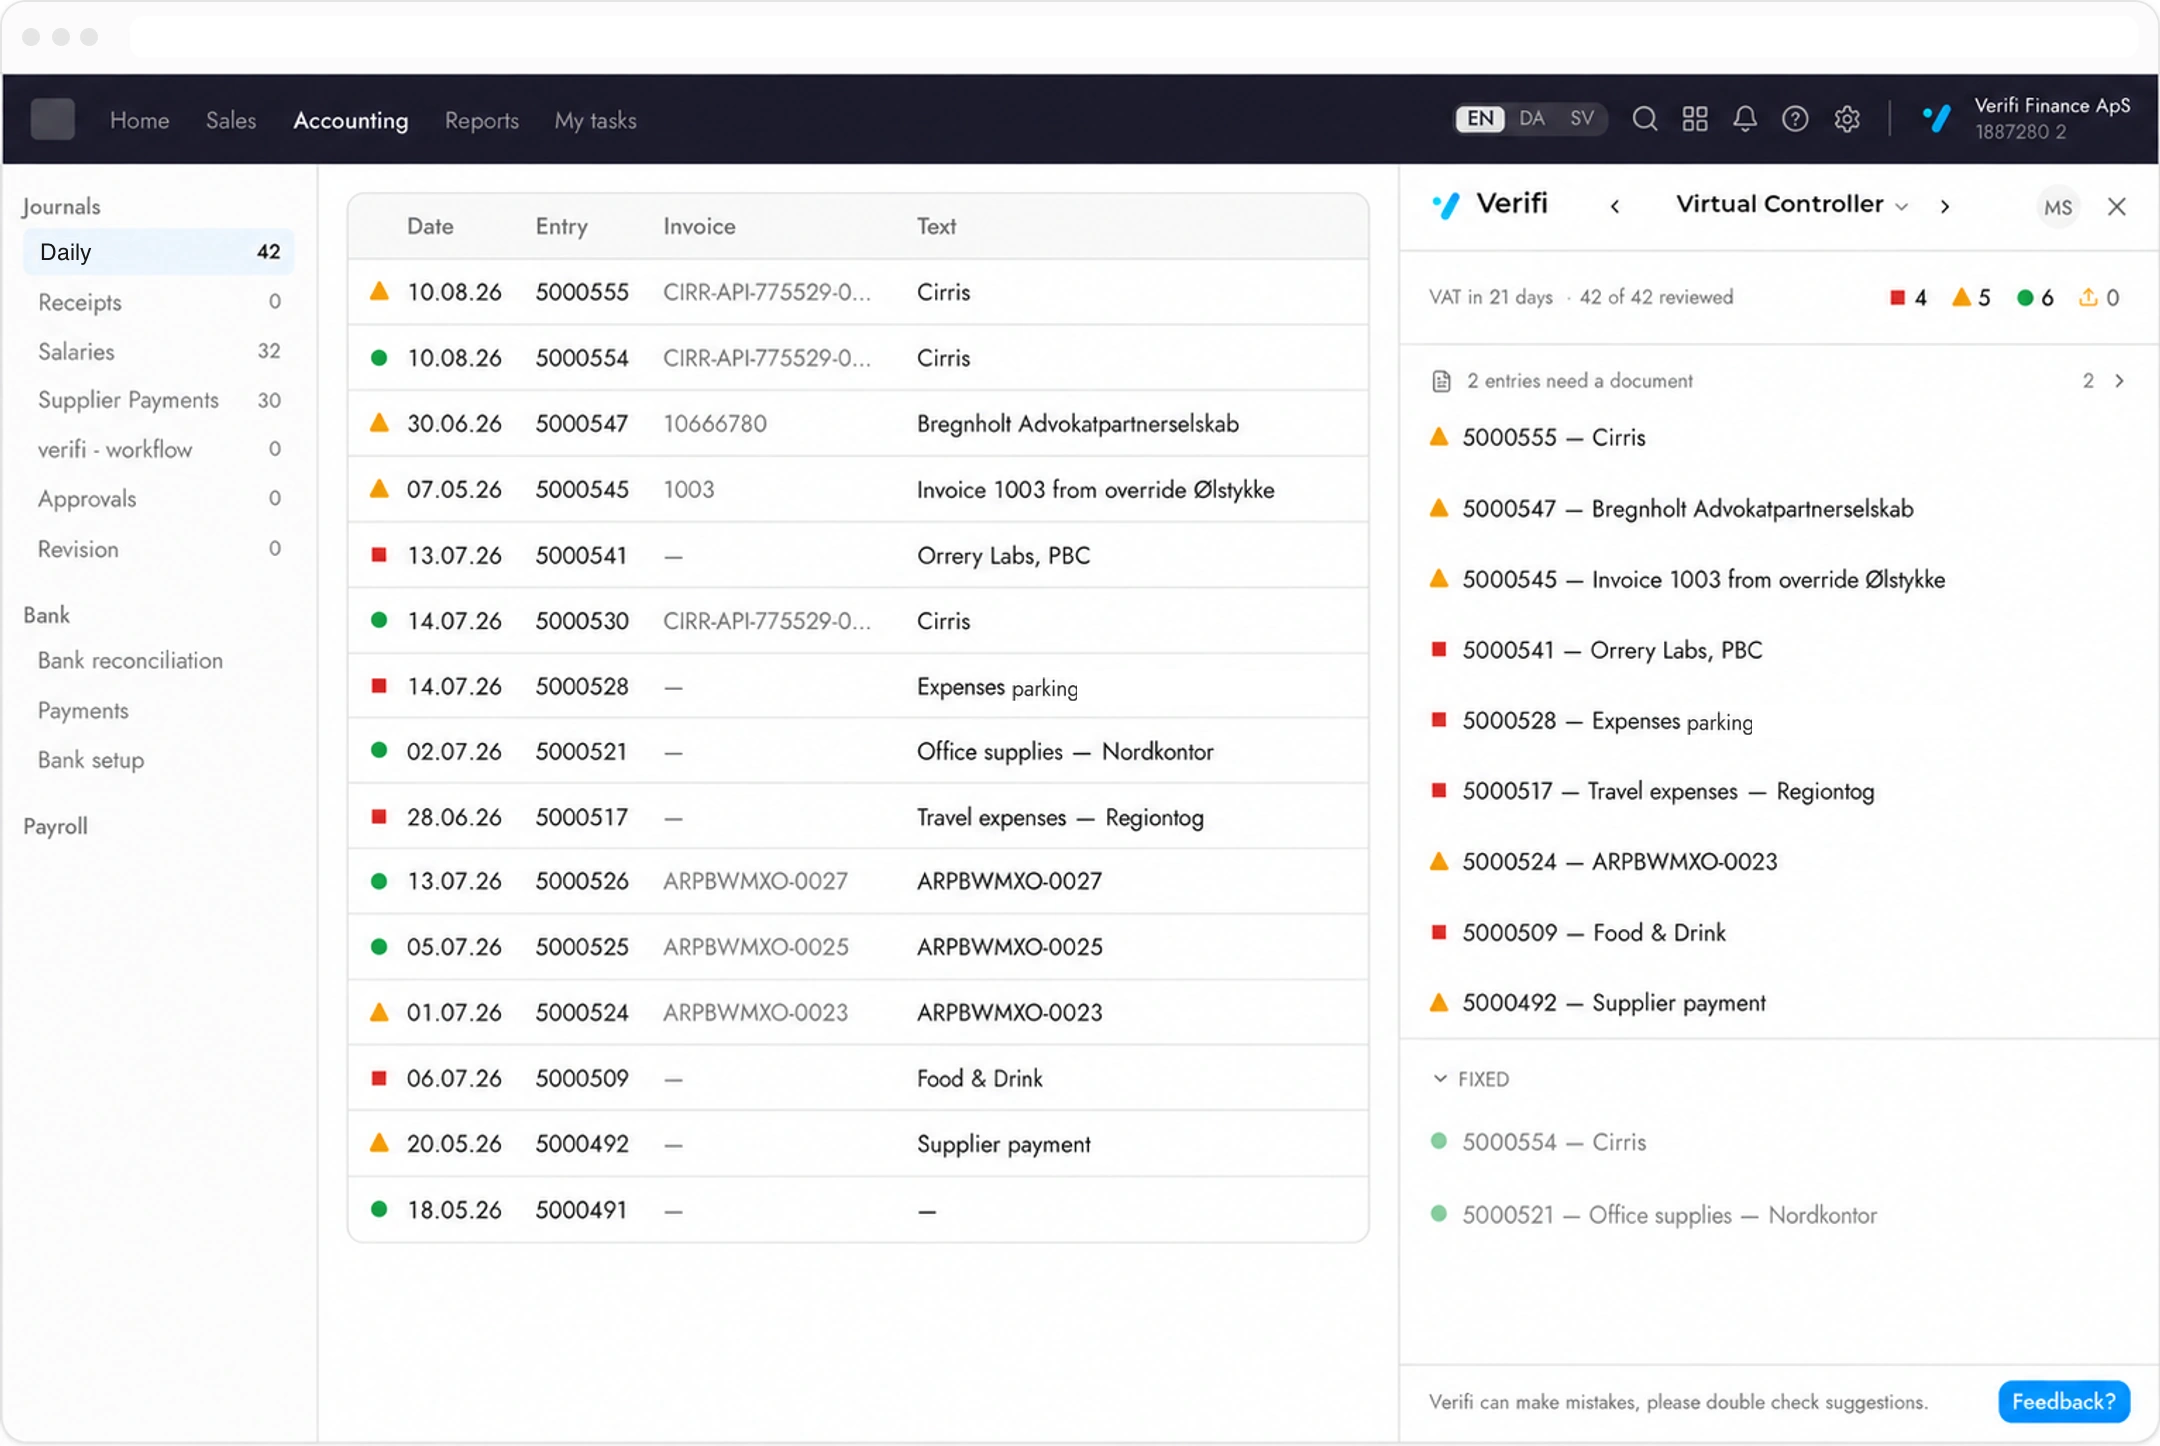Viewport: 2160px width, 1446px height.
Task: Go to previous panel with left chevron
Action: (x=1615, y=207)
